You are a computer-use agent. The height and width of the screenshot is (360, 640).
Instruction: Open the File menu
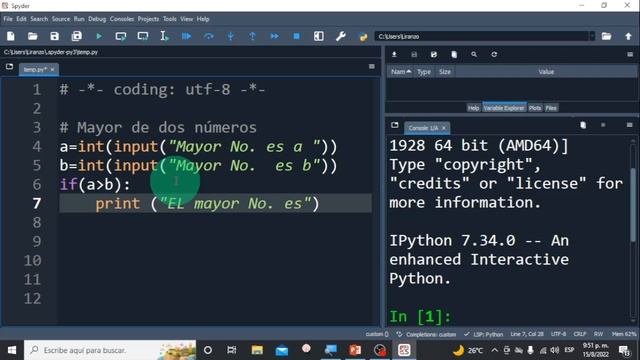coord(8,19)
